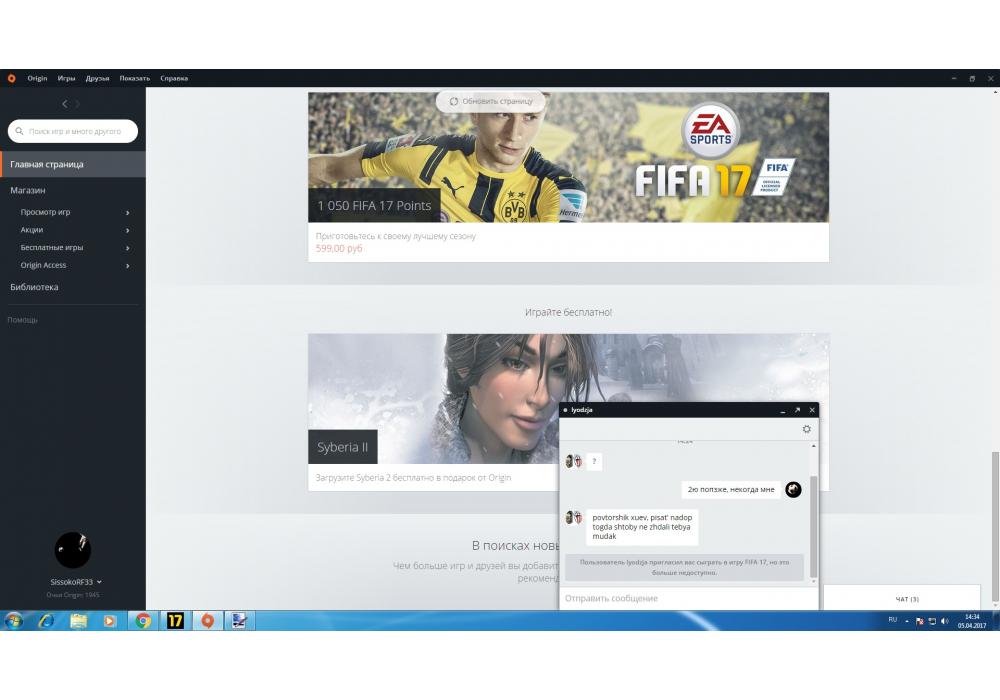Open Windows Explorer folder taskbar icon

(x=78, y=620)
